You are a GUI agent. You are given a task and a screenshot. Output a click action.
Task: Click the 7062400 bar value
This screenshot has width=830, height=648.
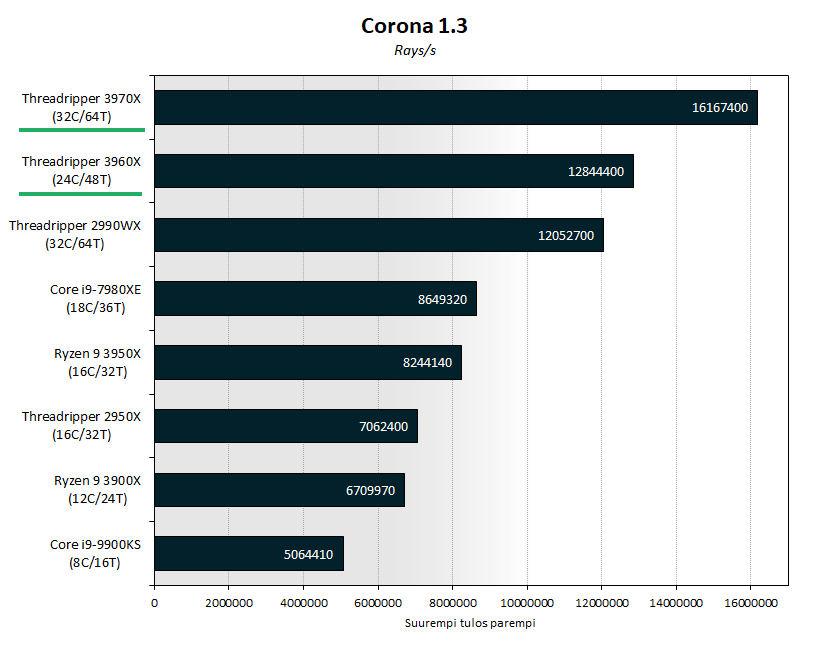pyautogui.click(x=382, y=427)
